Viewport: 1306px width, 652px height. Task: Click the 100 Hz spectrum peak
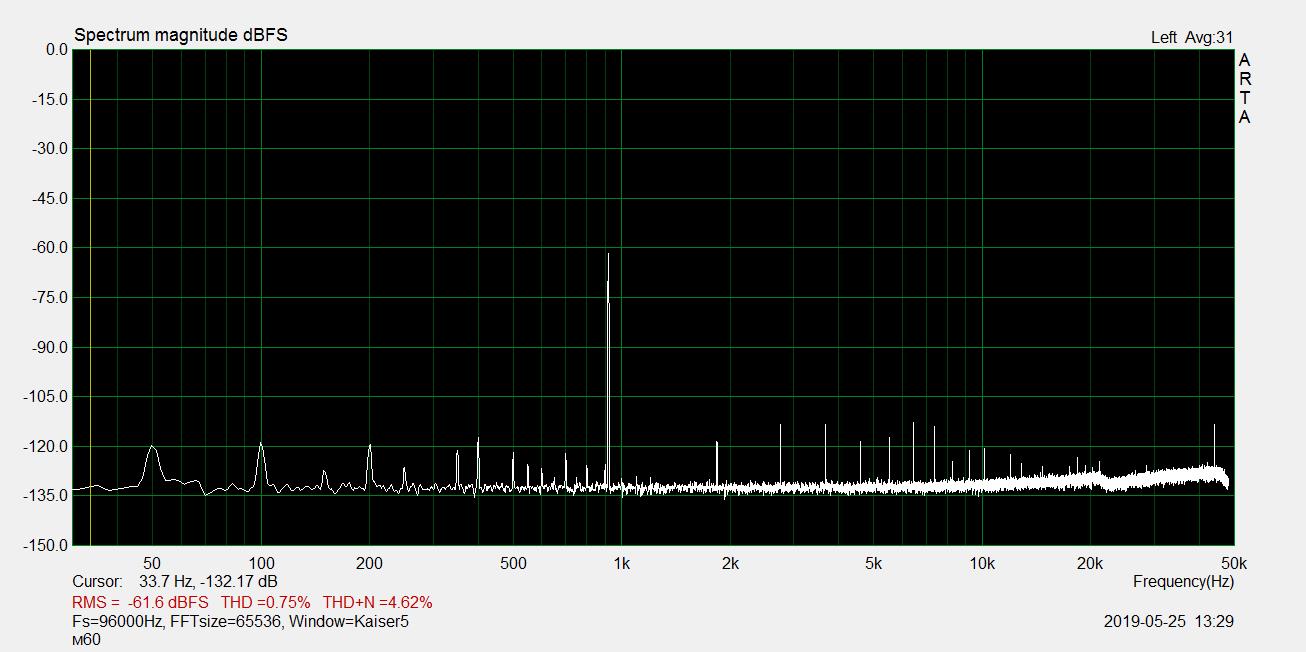(260, 464)
